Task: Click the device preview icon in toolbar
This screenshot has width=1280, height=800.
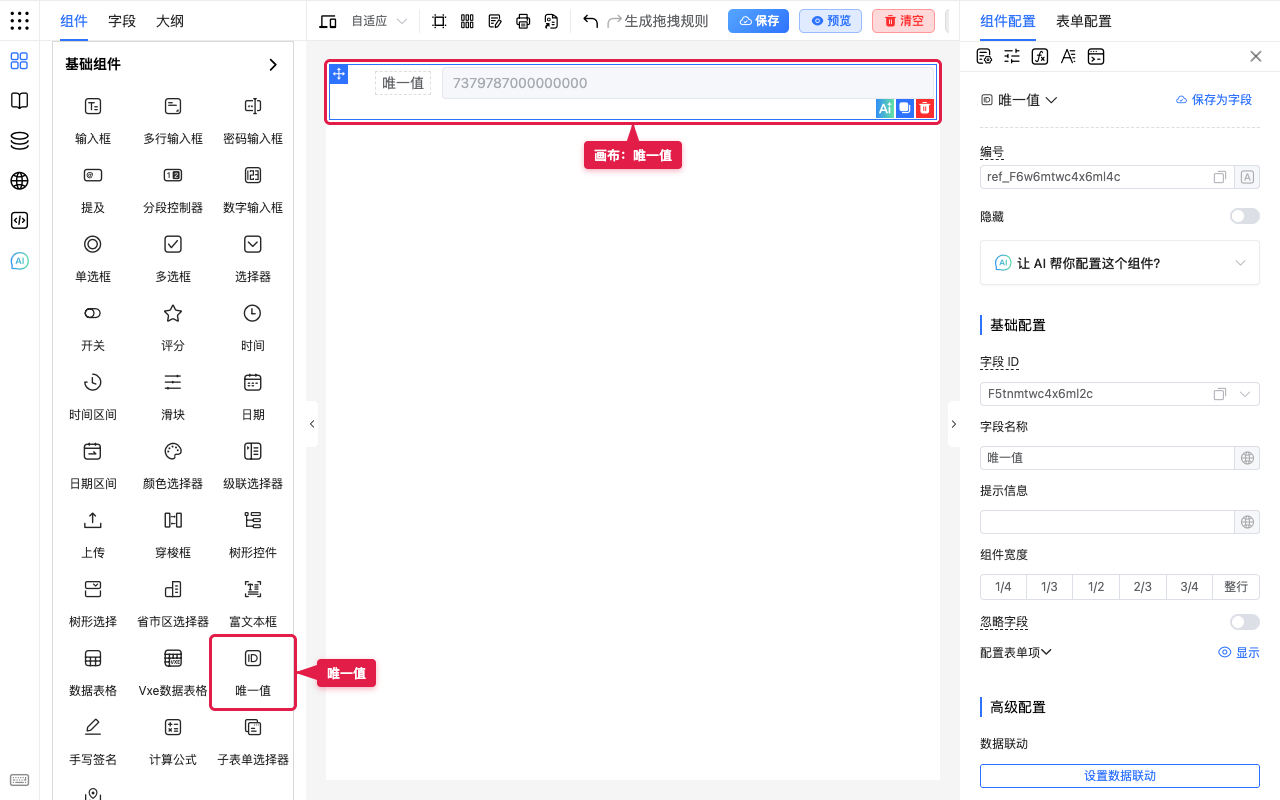Action: 328,21
